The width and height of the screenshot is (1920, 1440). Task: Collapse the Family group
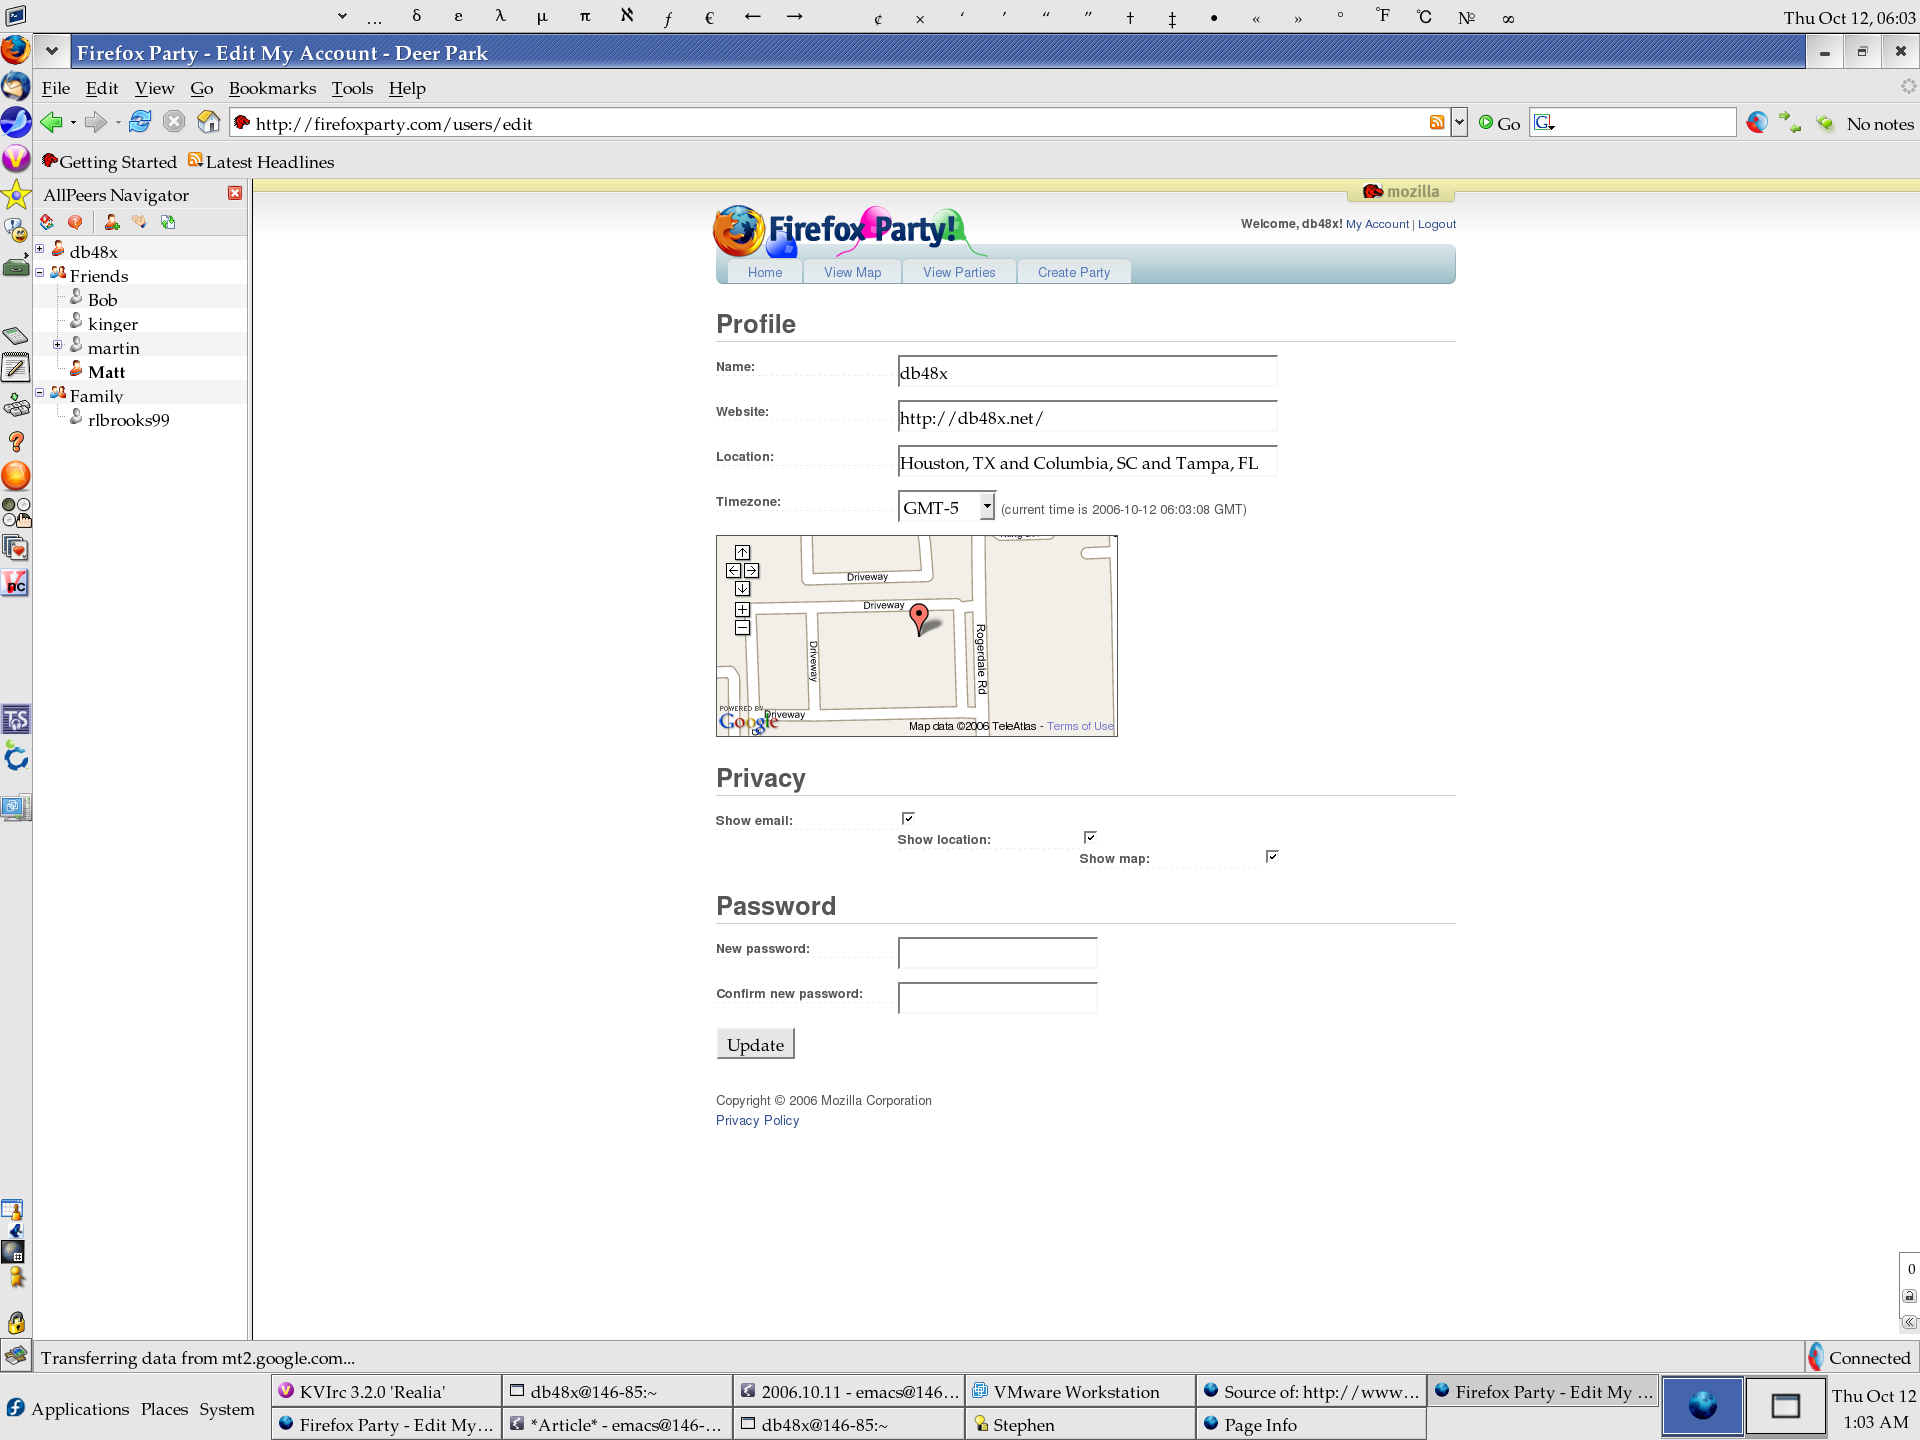coord(39,393)
